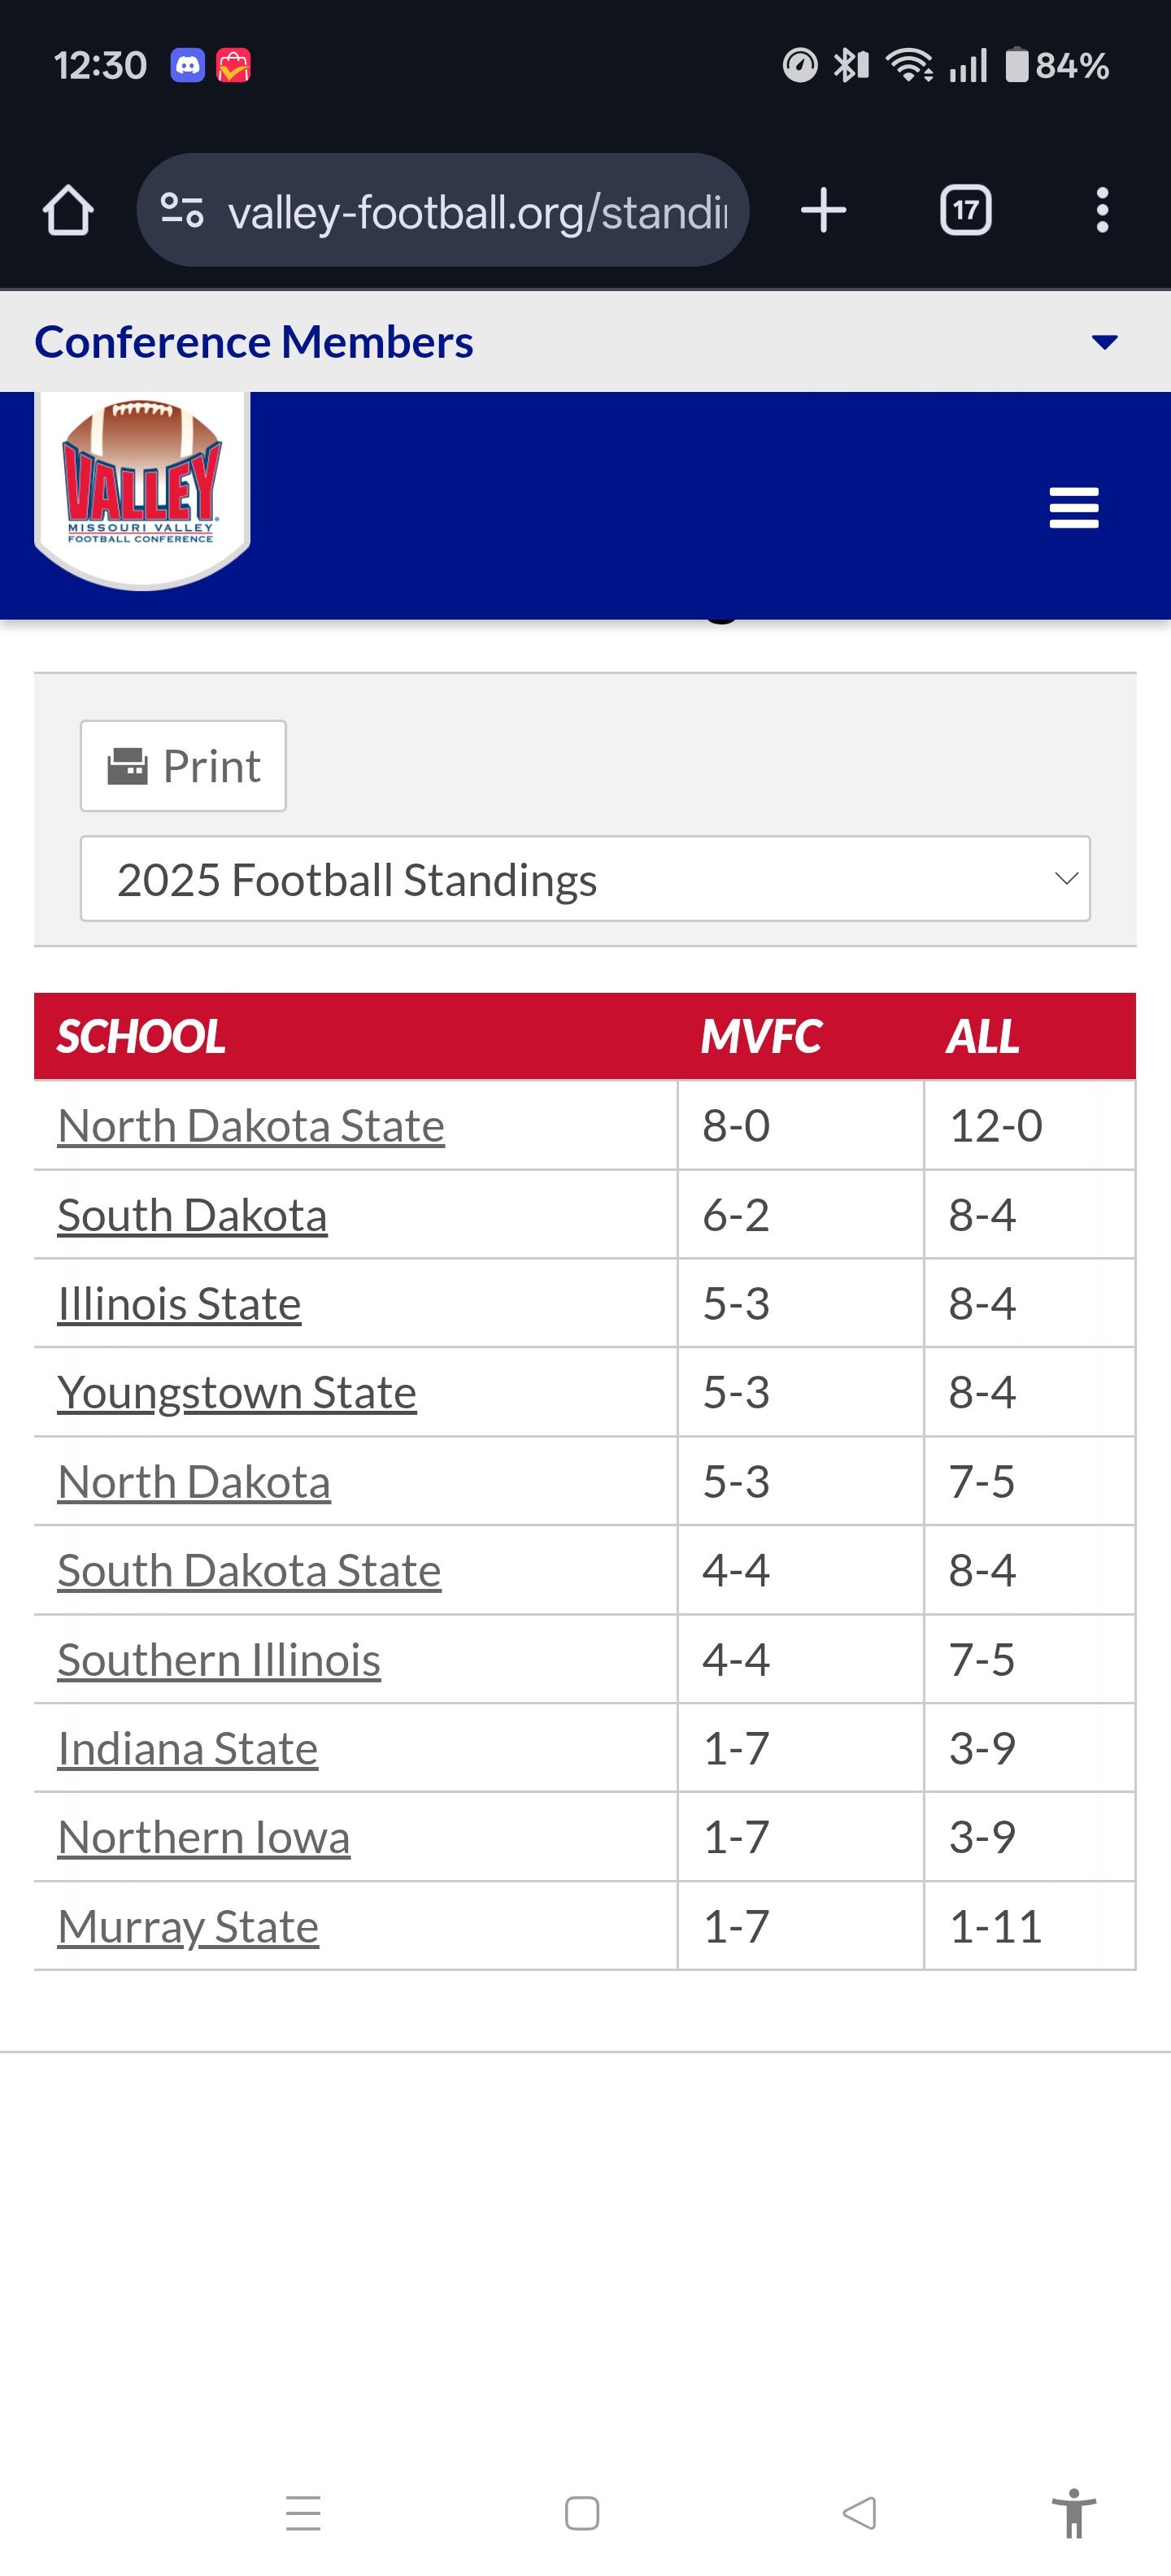Expand the Conference Members dropdown

coord(1104,342)
